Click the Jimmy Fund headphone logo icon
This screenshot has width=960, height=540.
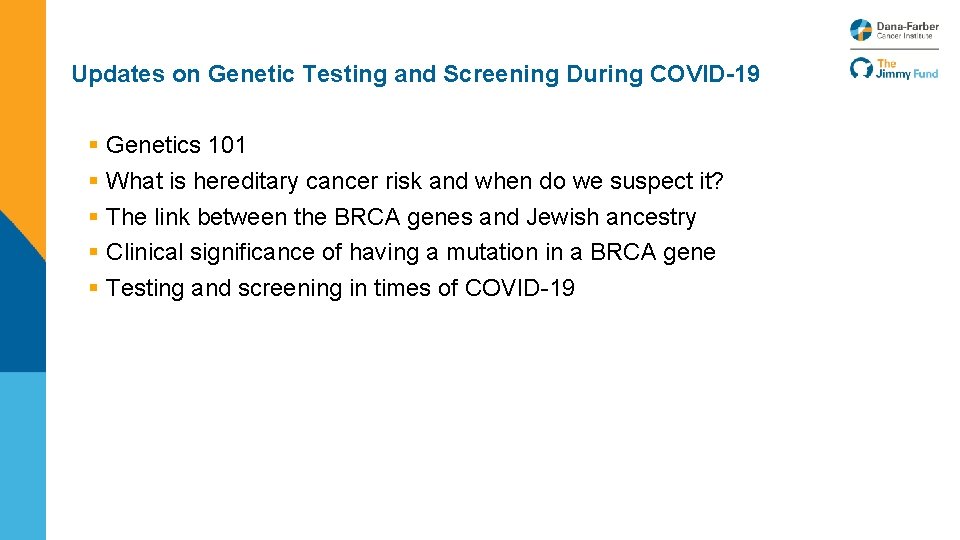pos(860,68)
